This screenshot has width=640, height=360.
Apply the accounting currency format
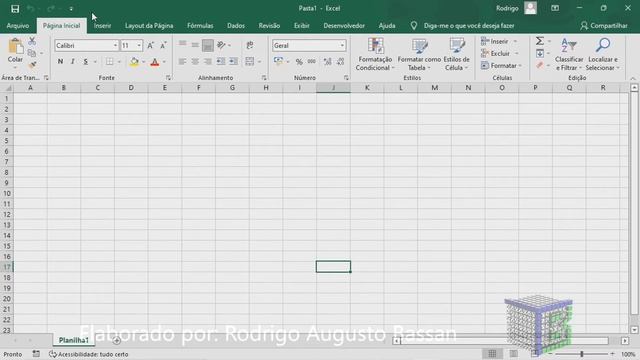279,62
